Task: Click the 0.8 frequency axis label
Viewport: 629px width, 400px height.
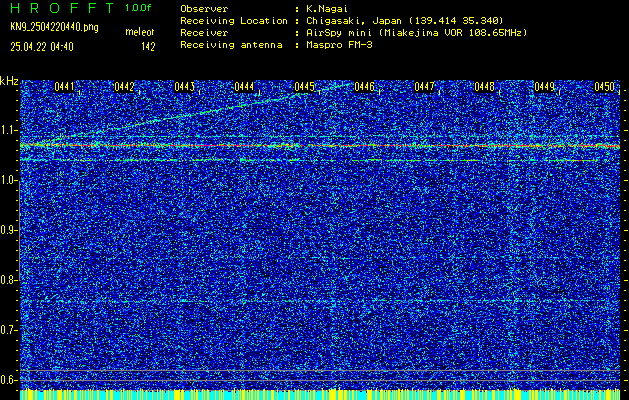Action: 9,280
